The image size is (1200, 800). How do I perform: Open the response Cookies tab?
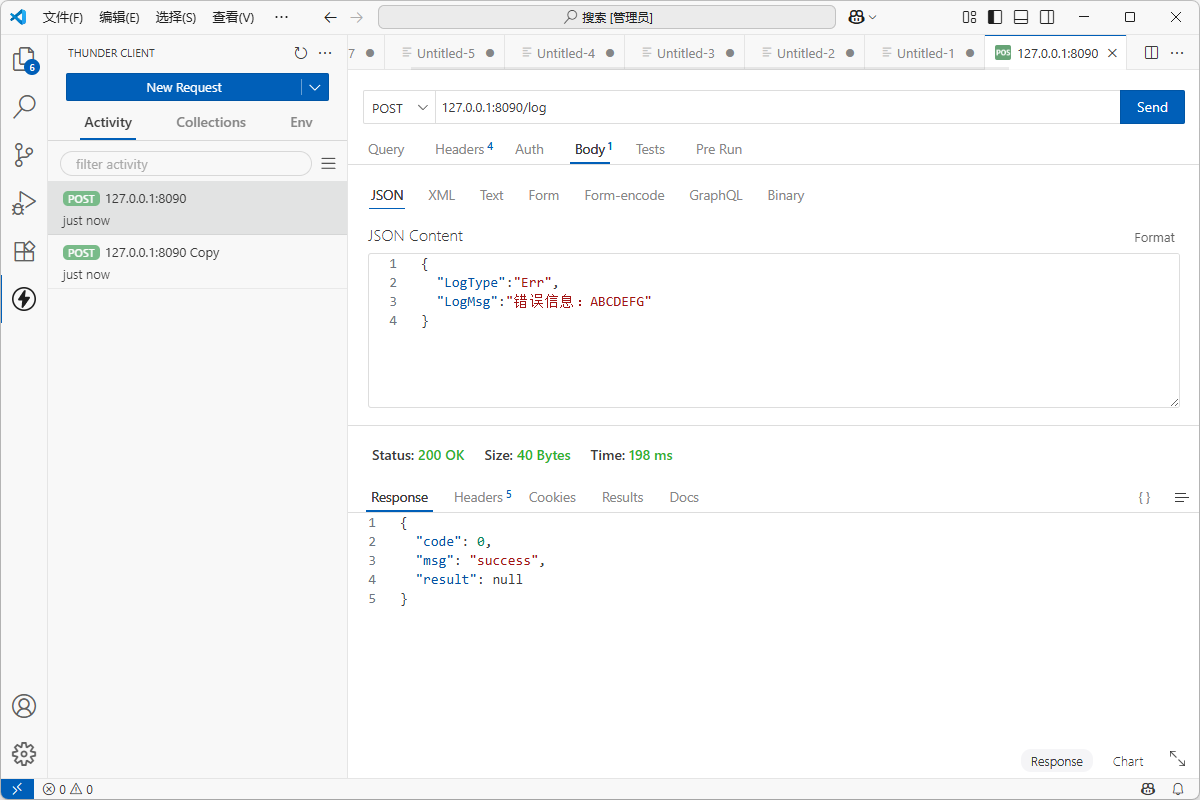[x=552, y=497]
